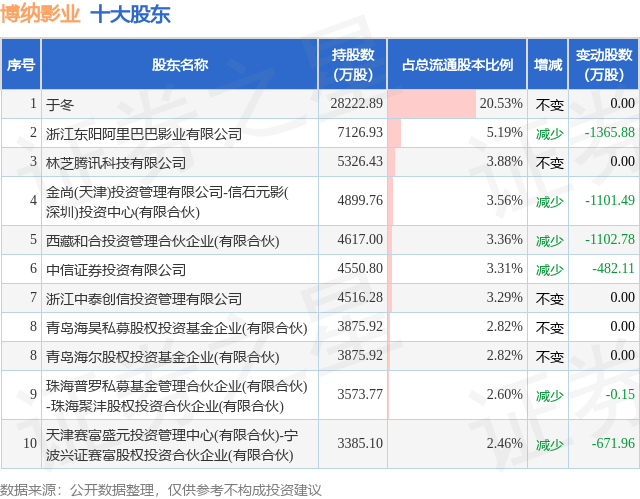Viewport: 640px width, 499px height.
Task: Click the holding value 3573.77
Action: [360, 395]
